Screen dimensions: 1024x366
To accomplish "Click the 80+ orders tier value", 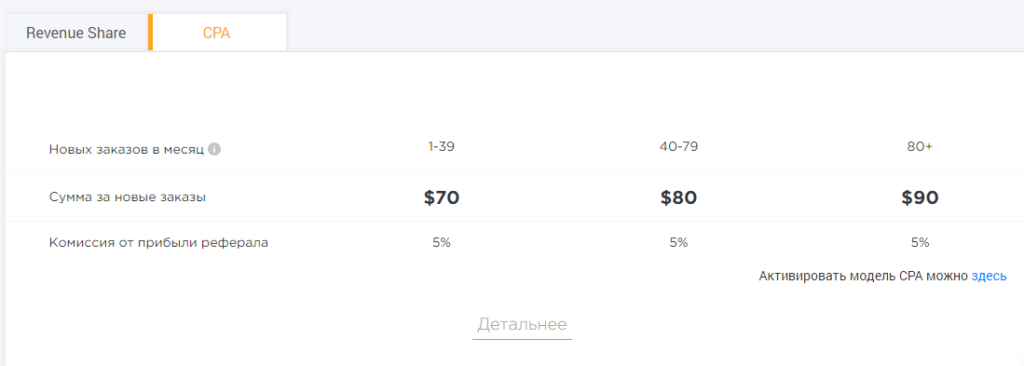I will [920, 146].
